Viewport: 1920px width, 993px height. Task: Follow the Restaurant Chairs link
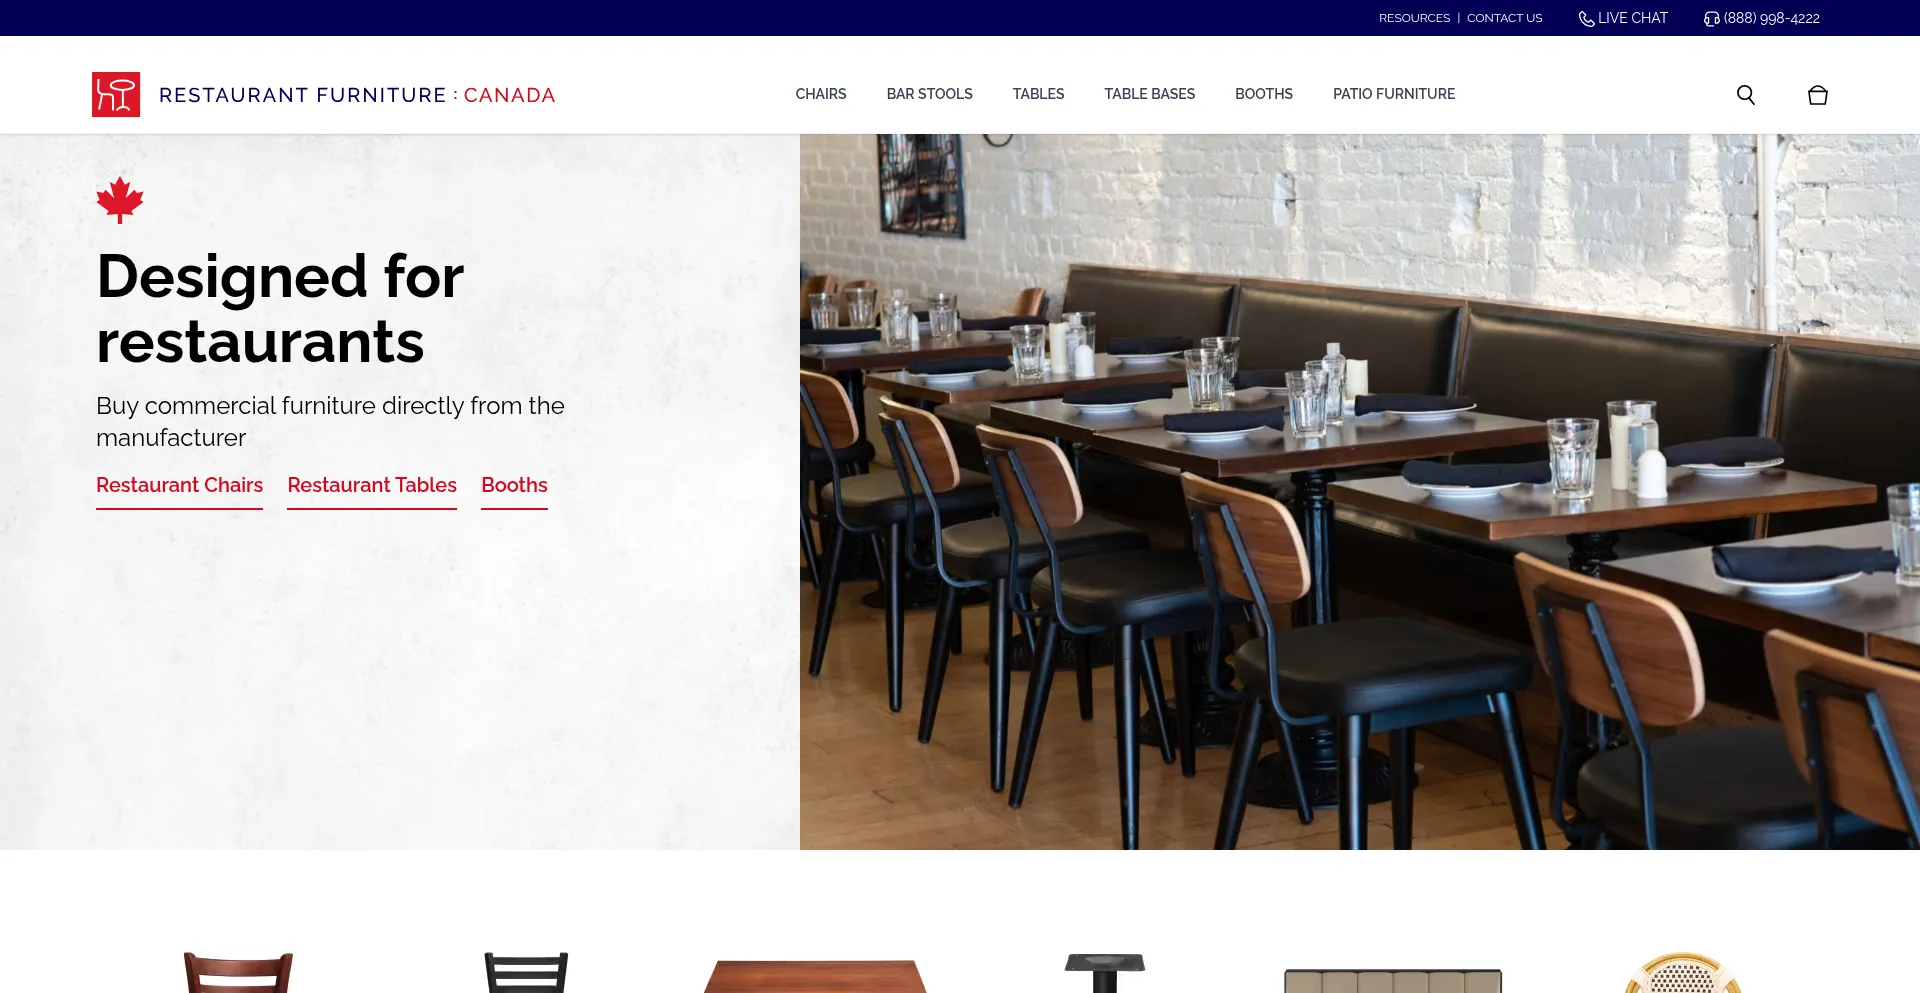coord(179,486)
